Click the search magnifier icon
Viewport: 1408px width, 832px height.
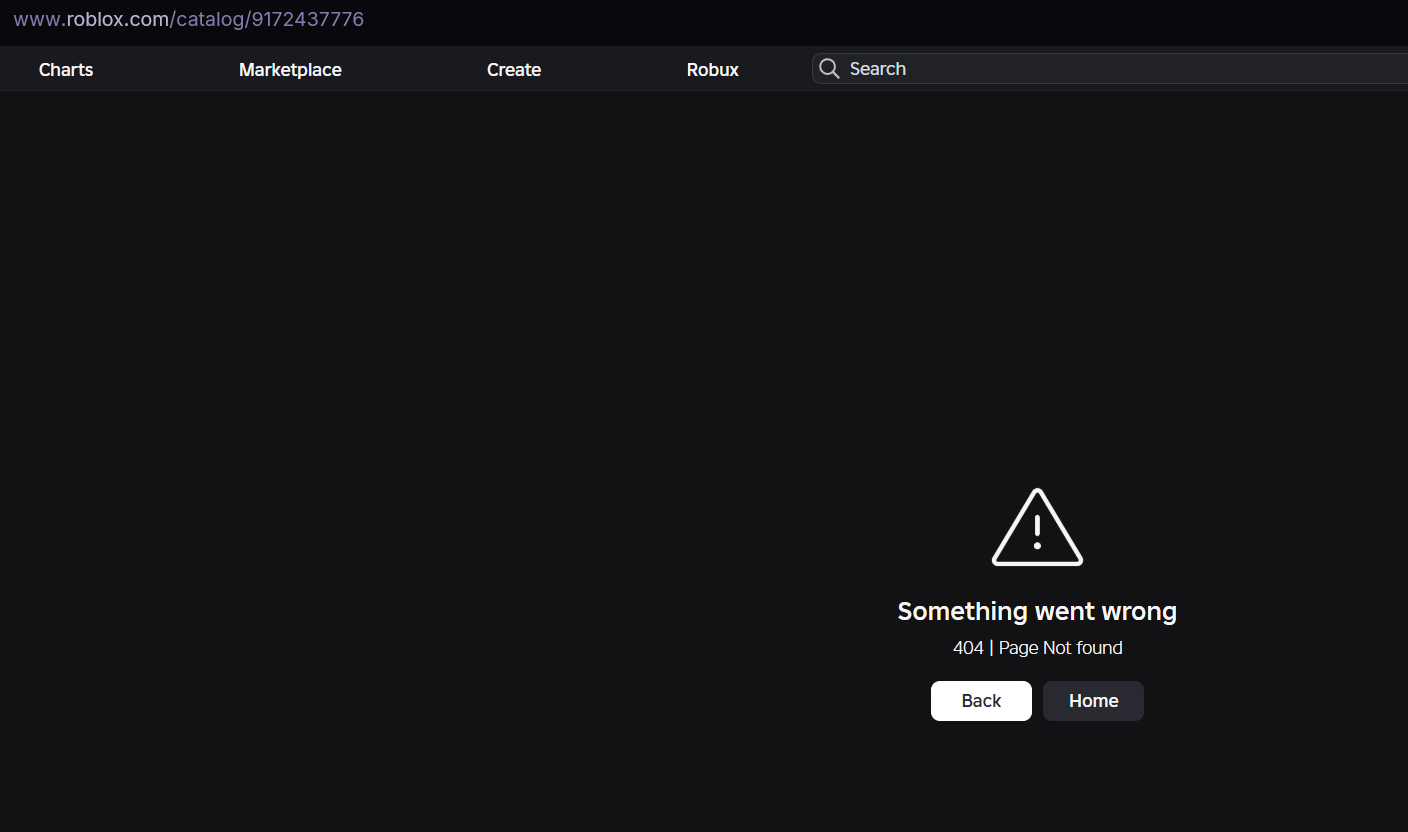tap(829, 68)
